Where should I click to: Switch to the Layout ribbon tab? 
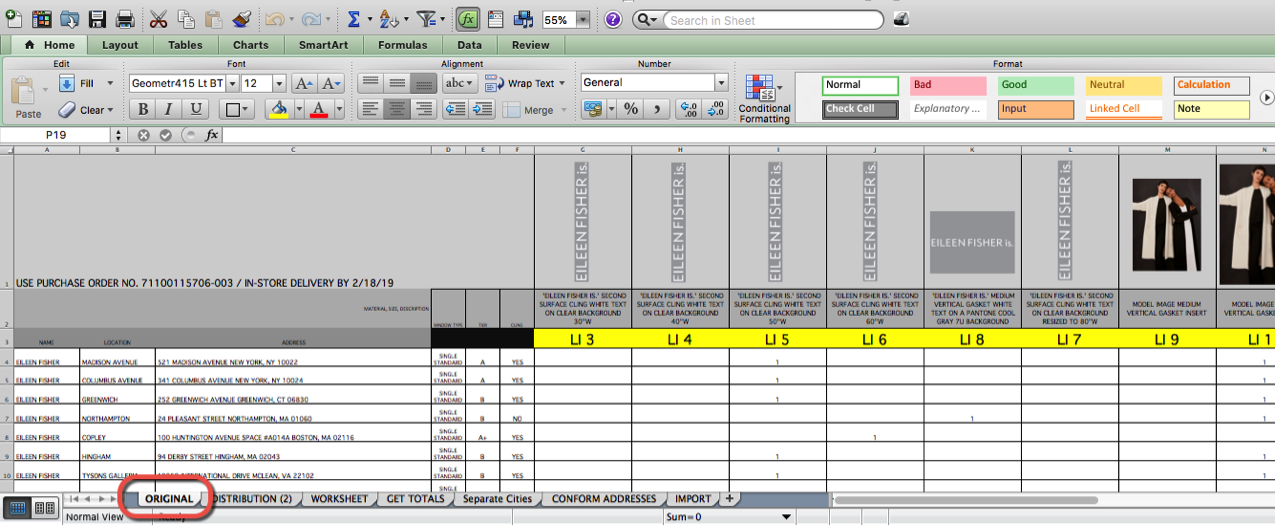tap(120, 45)
